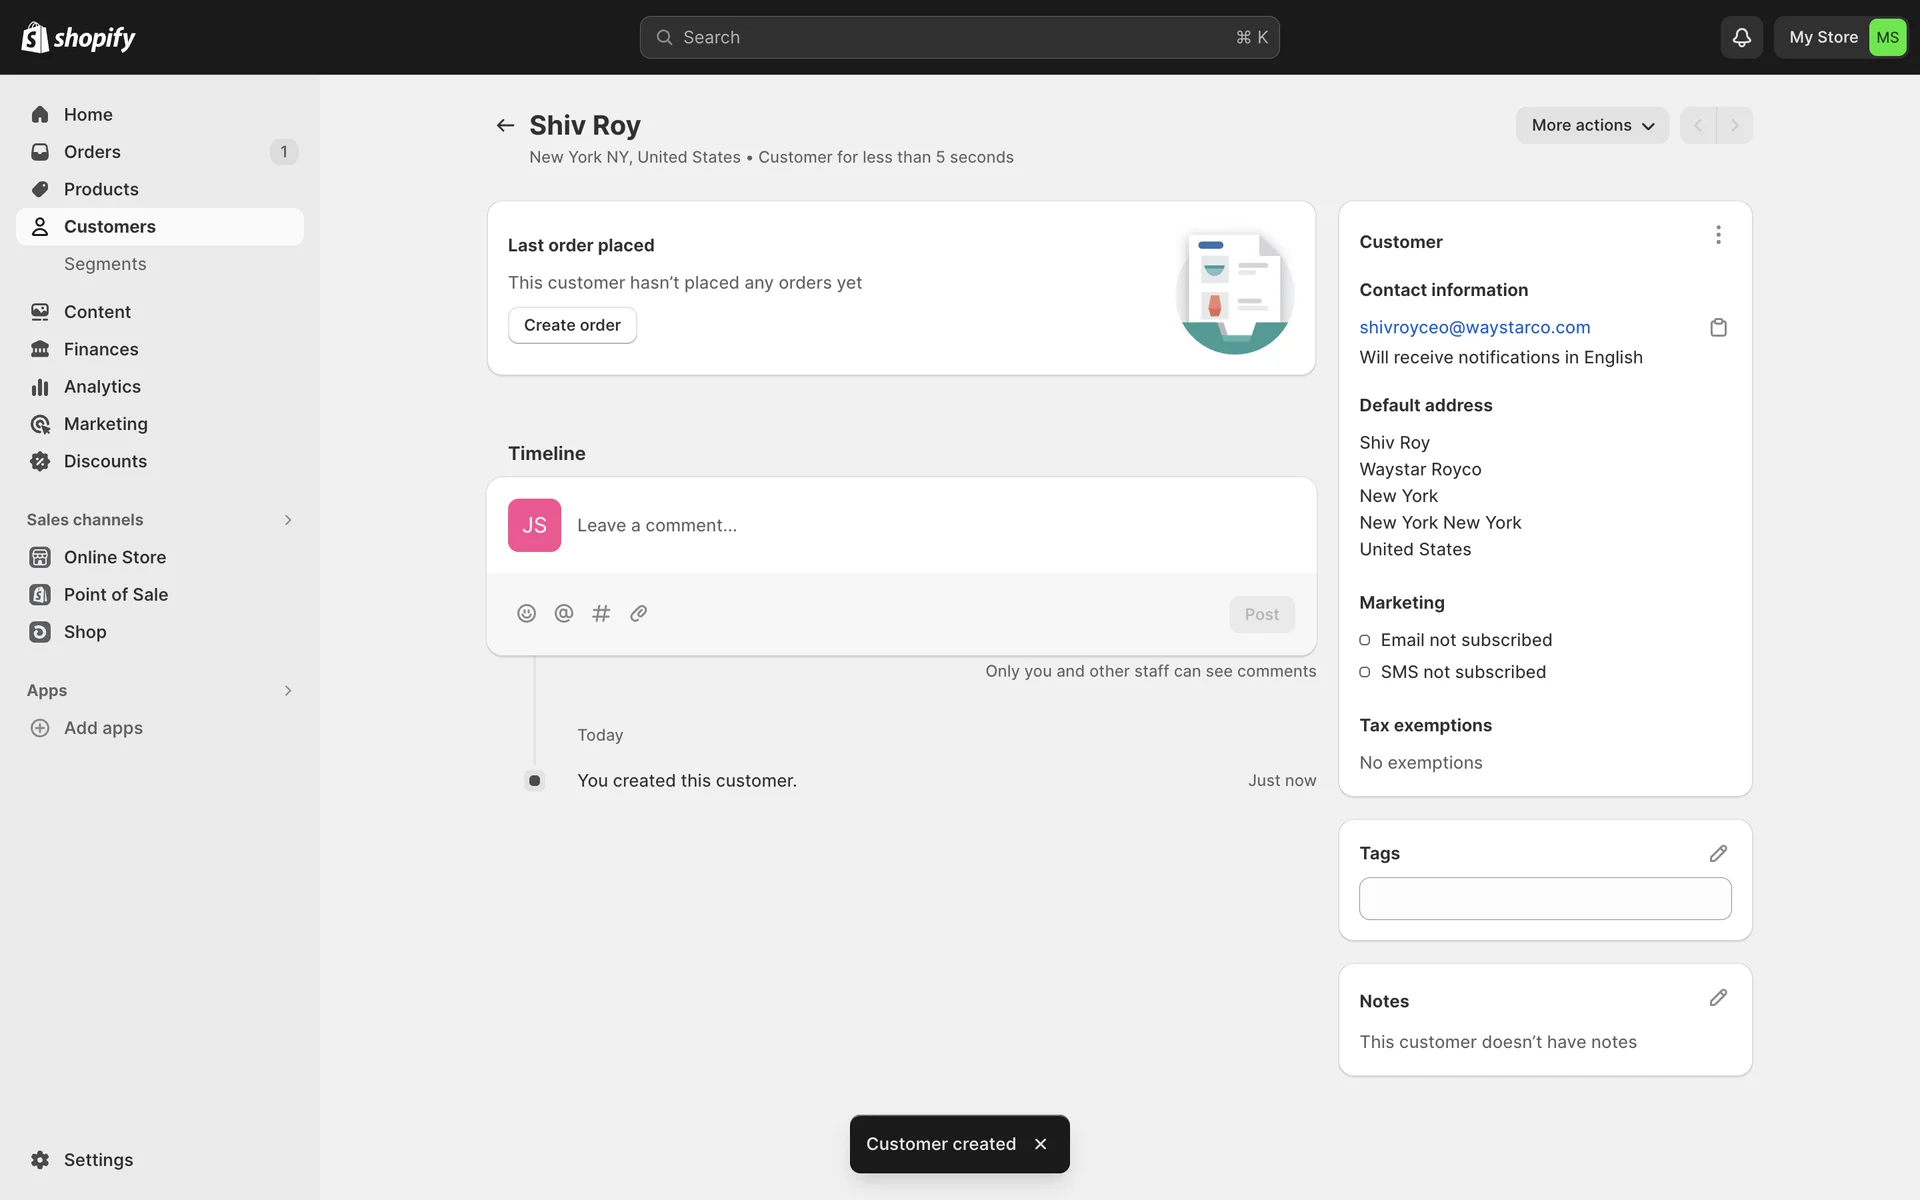Open Segments in the sidebar

(105, 264)
